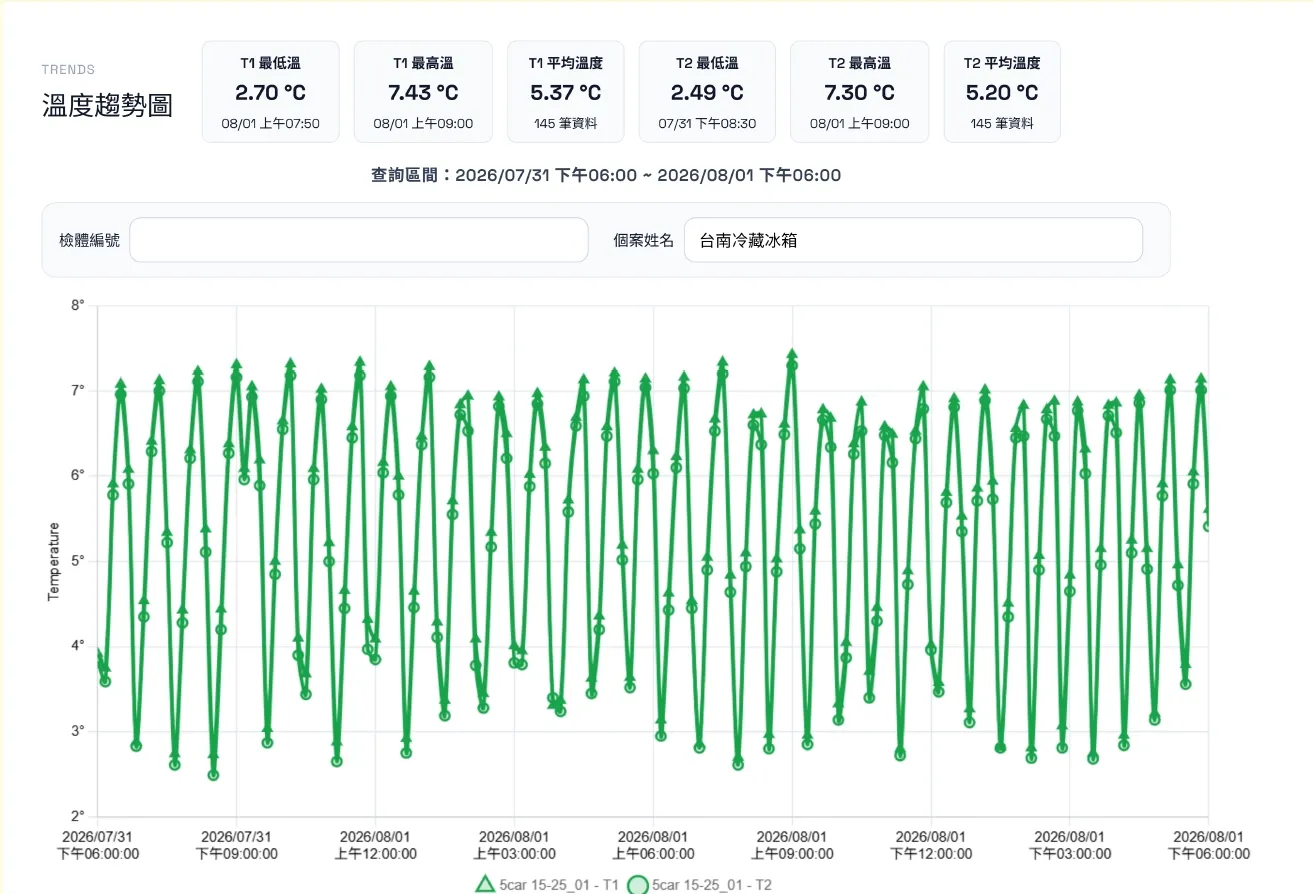This screenshot has width=1313, height=894.
Task: Focus the 檢體編號 input field
Action: click(359, 240)
